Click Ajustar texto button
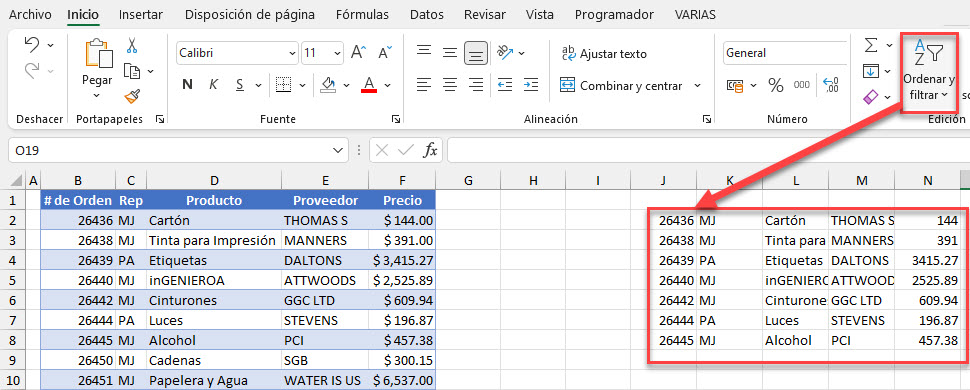The height and width of the screenshot is (390, 970). 604,54
